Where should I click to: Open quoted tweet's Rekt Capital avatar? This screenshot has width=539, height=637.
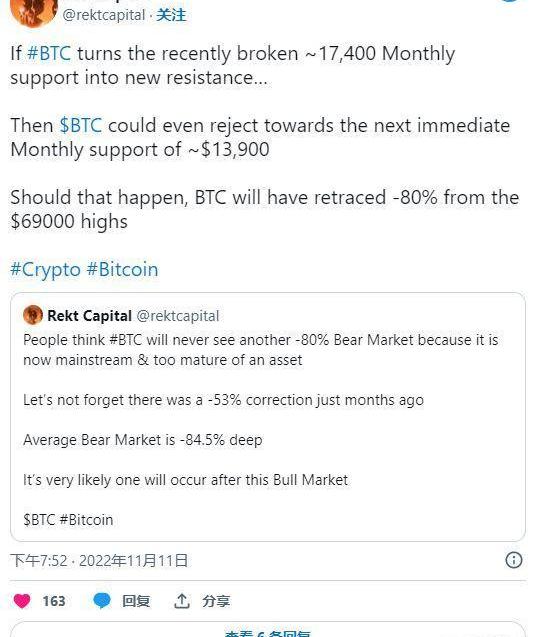(x=33, y=315)
